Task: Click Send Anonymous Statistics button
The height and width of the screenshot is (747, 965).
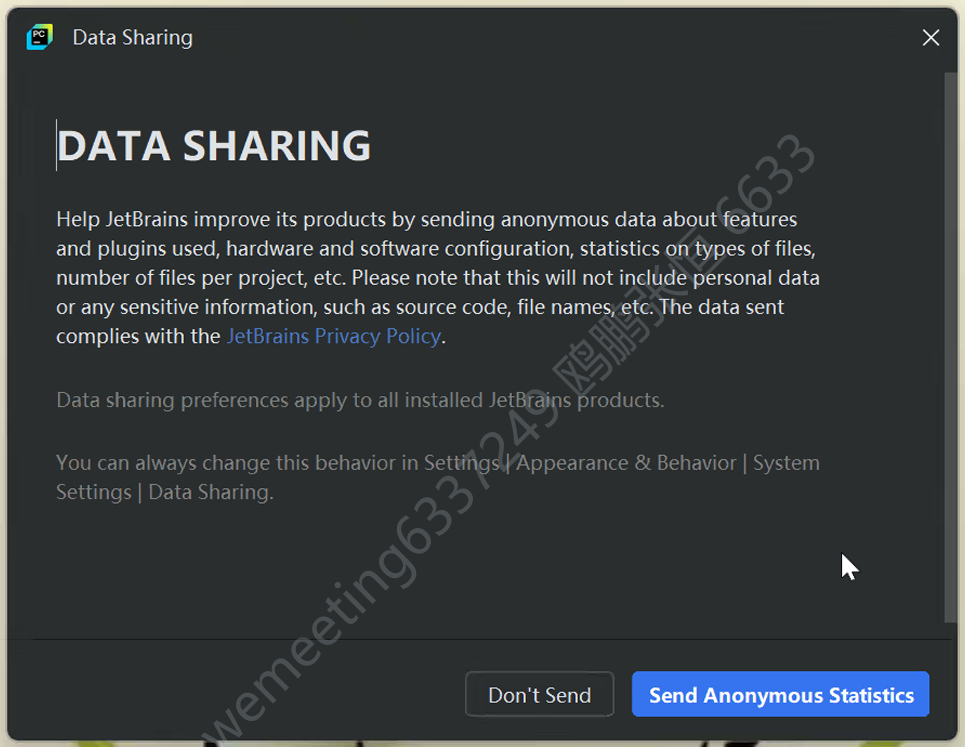Action: tap(780, 695)
